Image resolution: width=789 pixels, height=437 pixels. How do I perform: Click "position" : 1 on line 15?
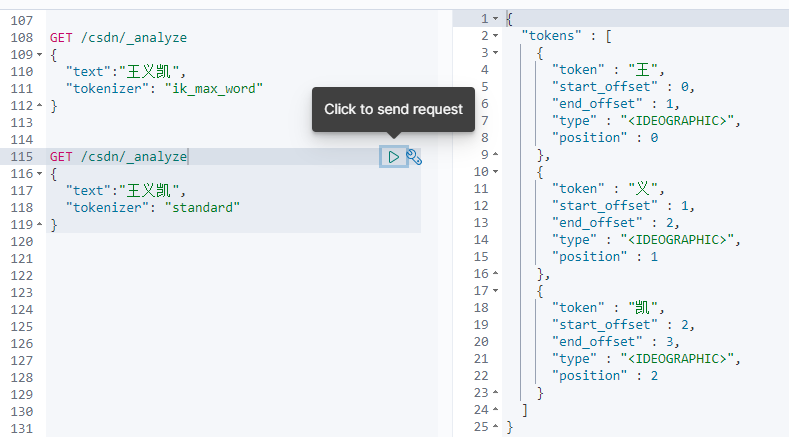pyautogui.click(x=605, y=257)
